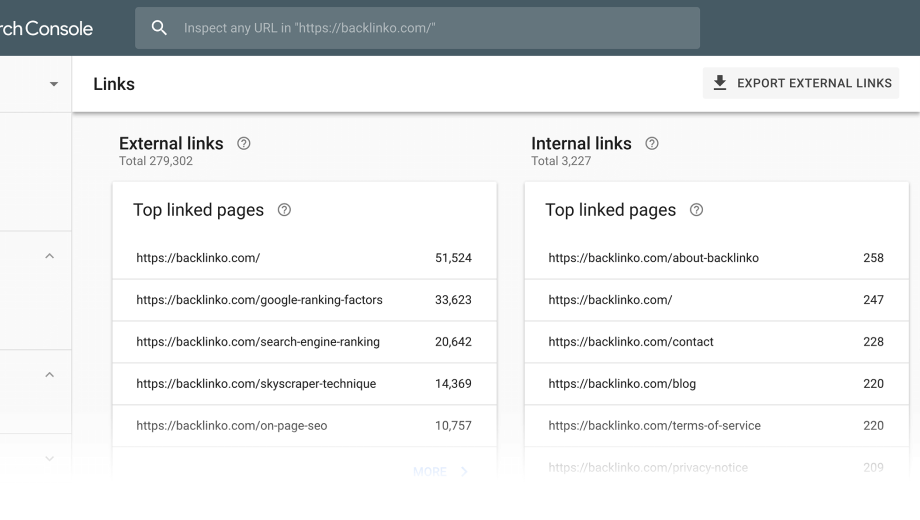Collapse the middle sidebar section chevron
Screen dimensions: 920x520
point(50,374)
